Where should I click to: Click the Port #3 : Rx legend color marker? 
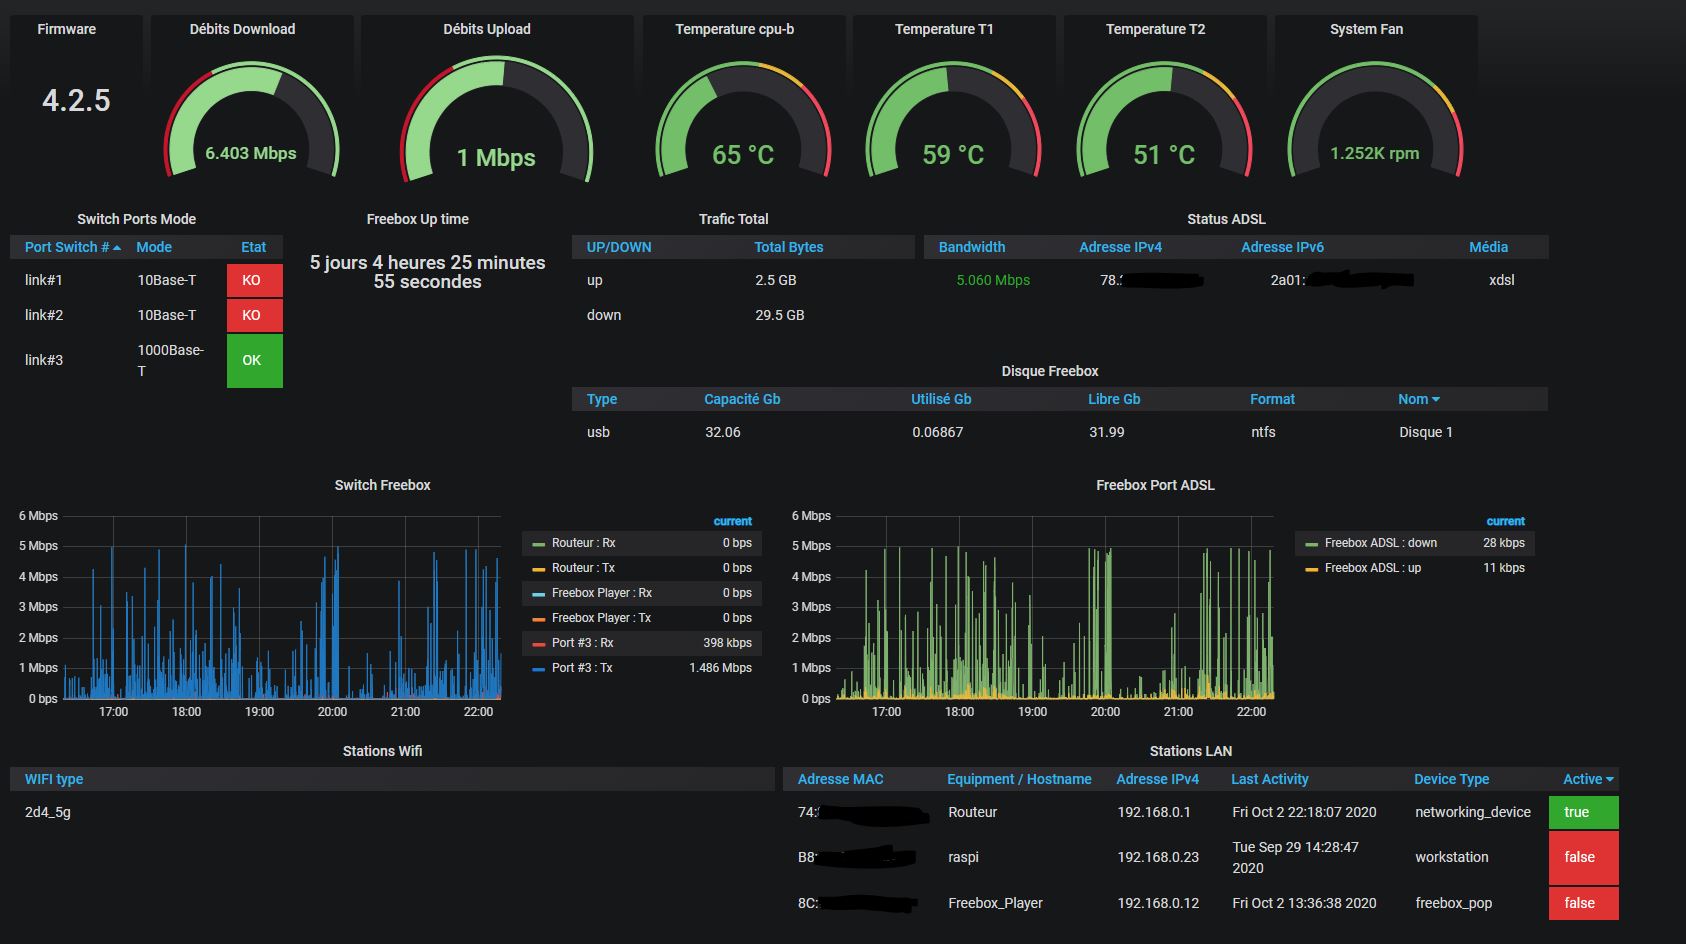(539, 644)
